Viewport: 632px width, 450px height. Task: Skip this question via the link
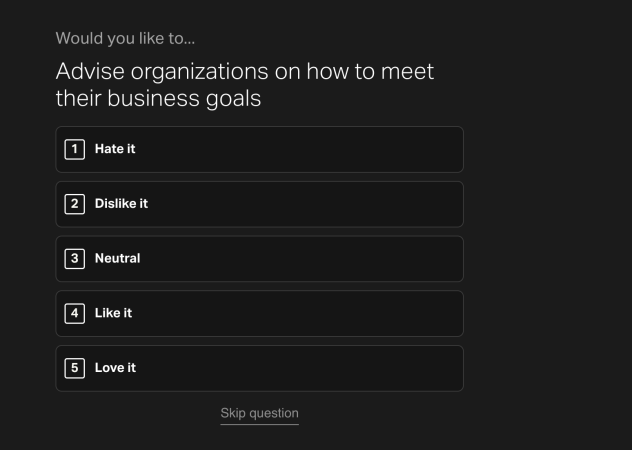click(259, 413)
